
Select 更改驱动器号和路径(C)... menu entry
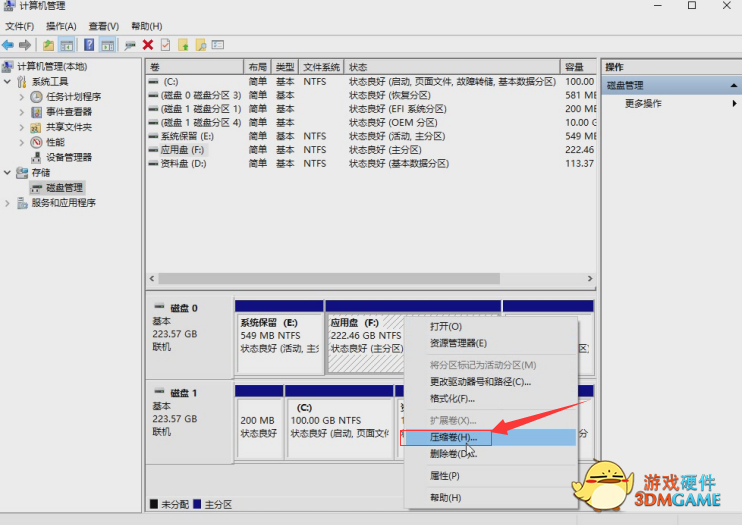[x=490, y=382]
